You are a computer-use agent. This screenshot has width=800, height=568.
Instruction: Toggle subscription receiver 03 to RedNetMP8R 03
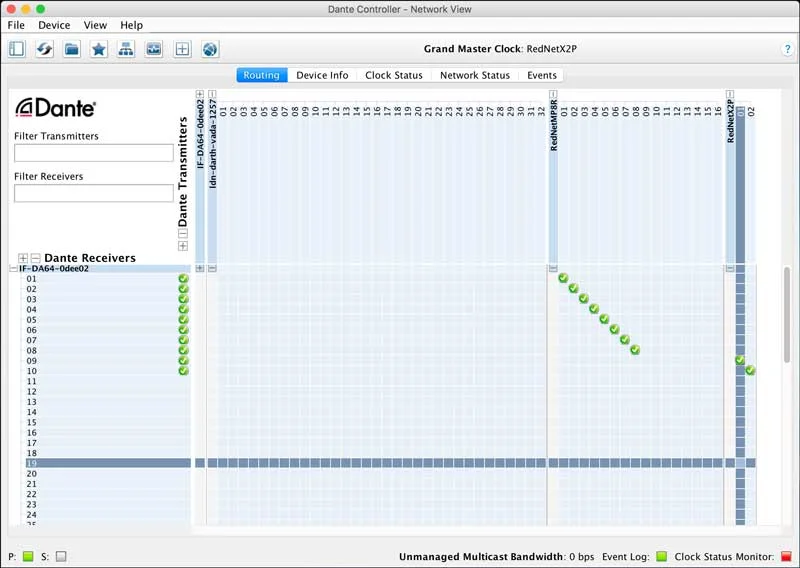pos(584,299)
